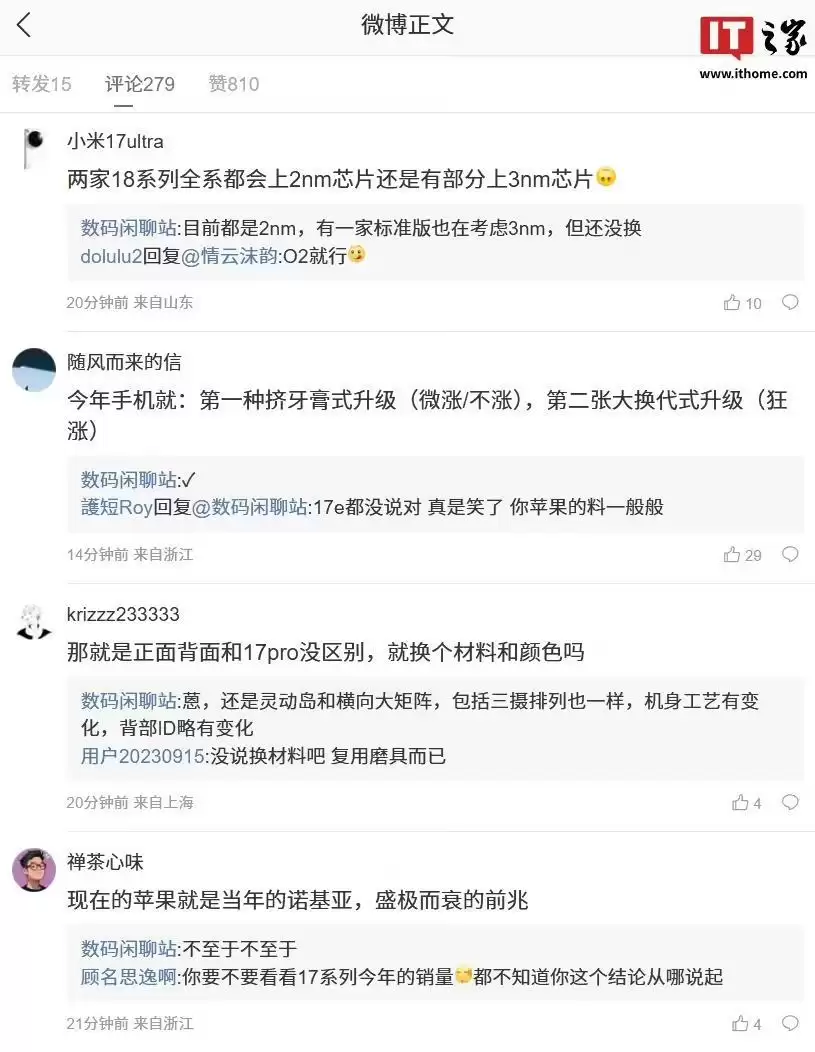This screenshot has width=815, height=1052.
Task: Open replies via the comment bubble on 小米17ultra's post
Action: (790, 302)
